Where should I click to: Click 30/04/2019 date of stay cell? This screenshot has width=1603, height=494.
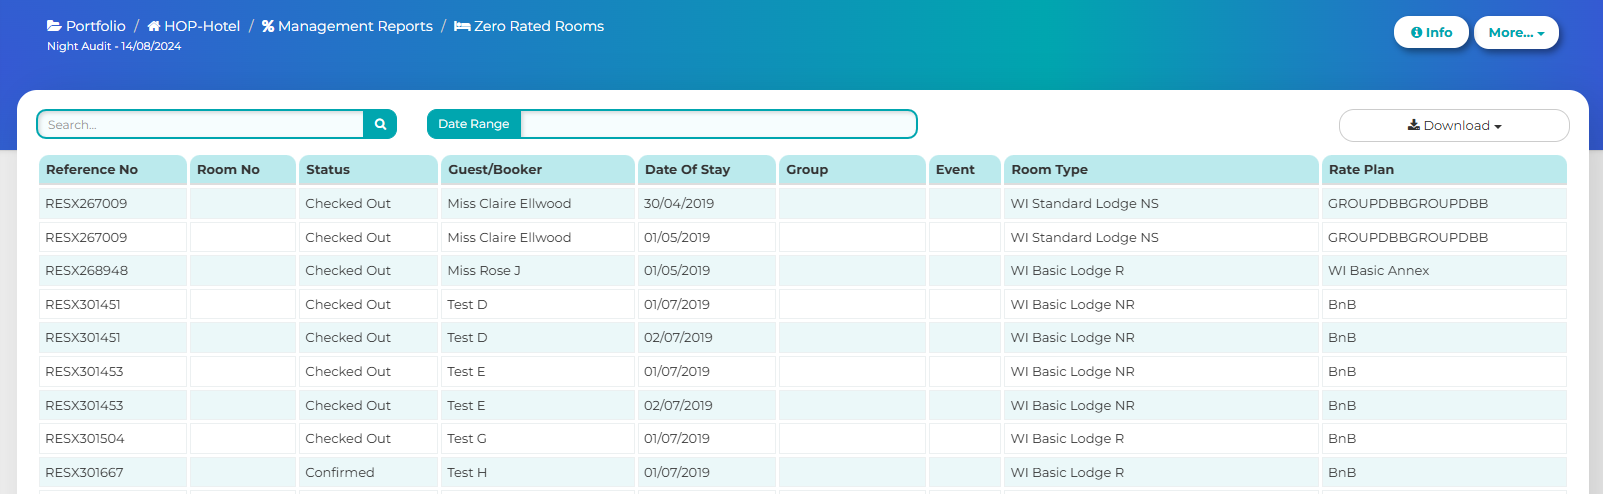coord(707,203)
